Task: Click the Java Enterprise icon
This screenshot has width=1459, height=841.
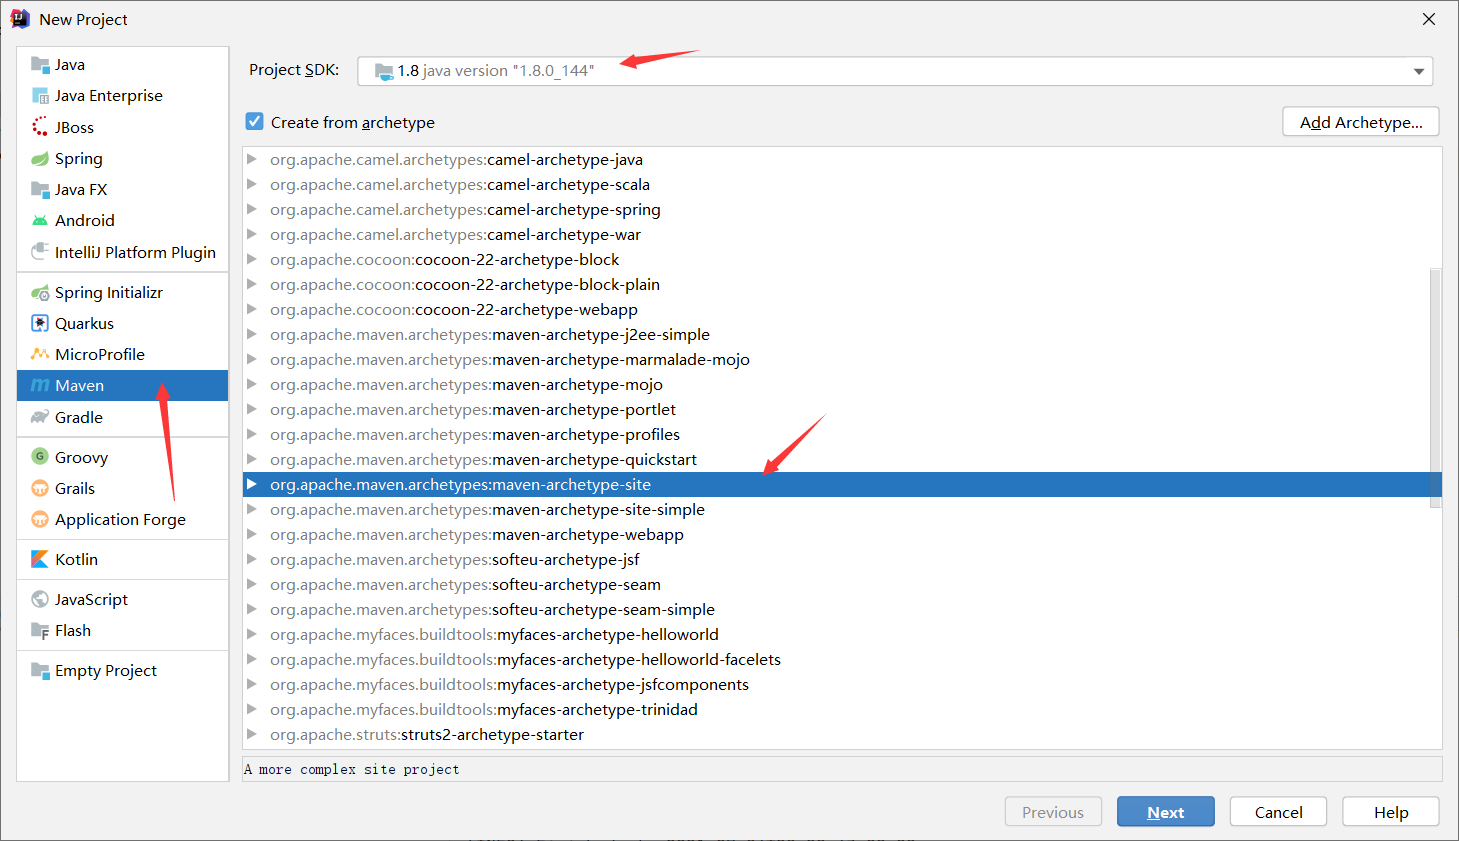Action: [40, 96]
